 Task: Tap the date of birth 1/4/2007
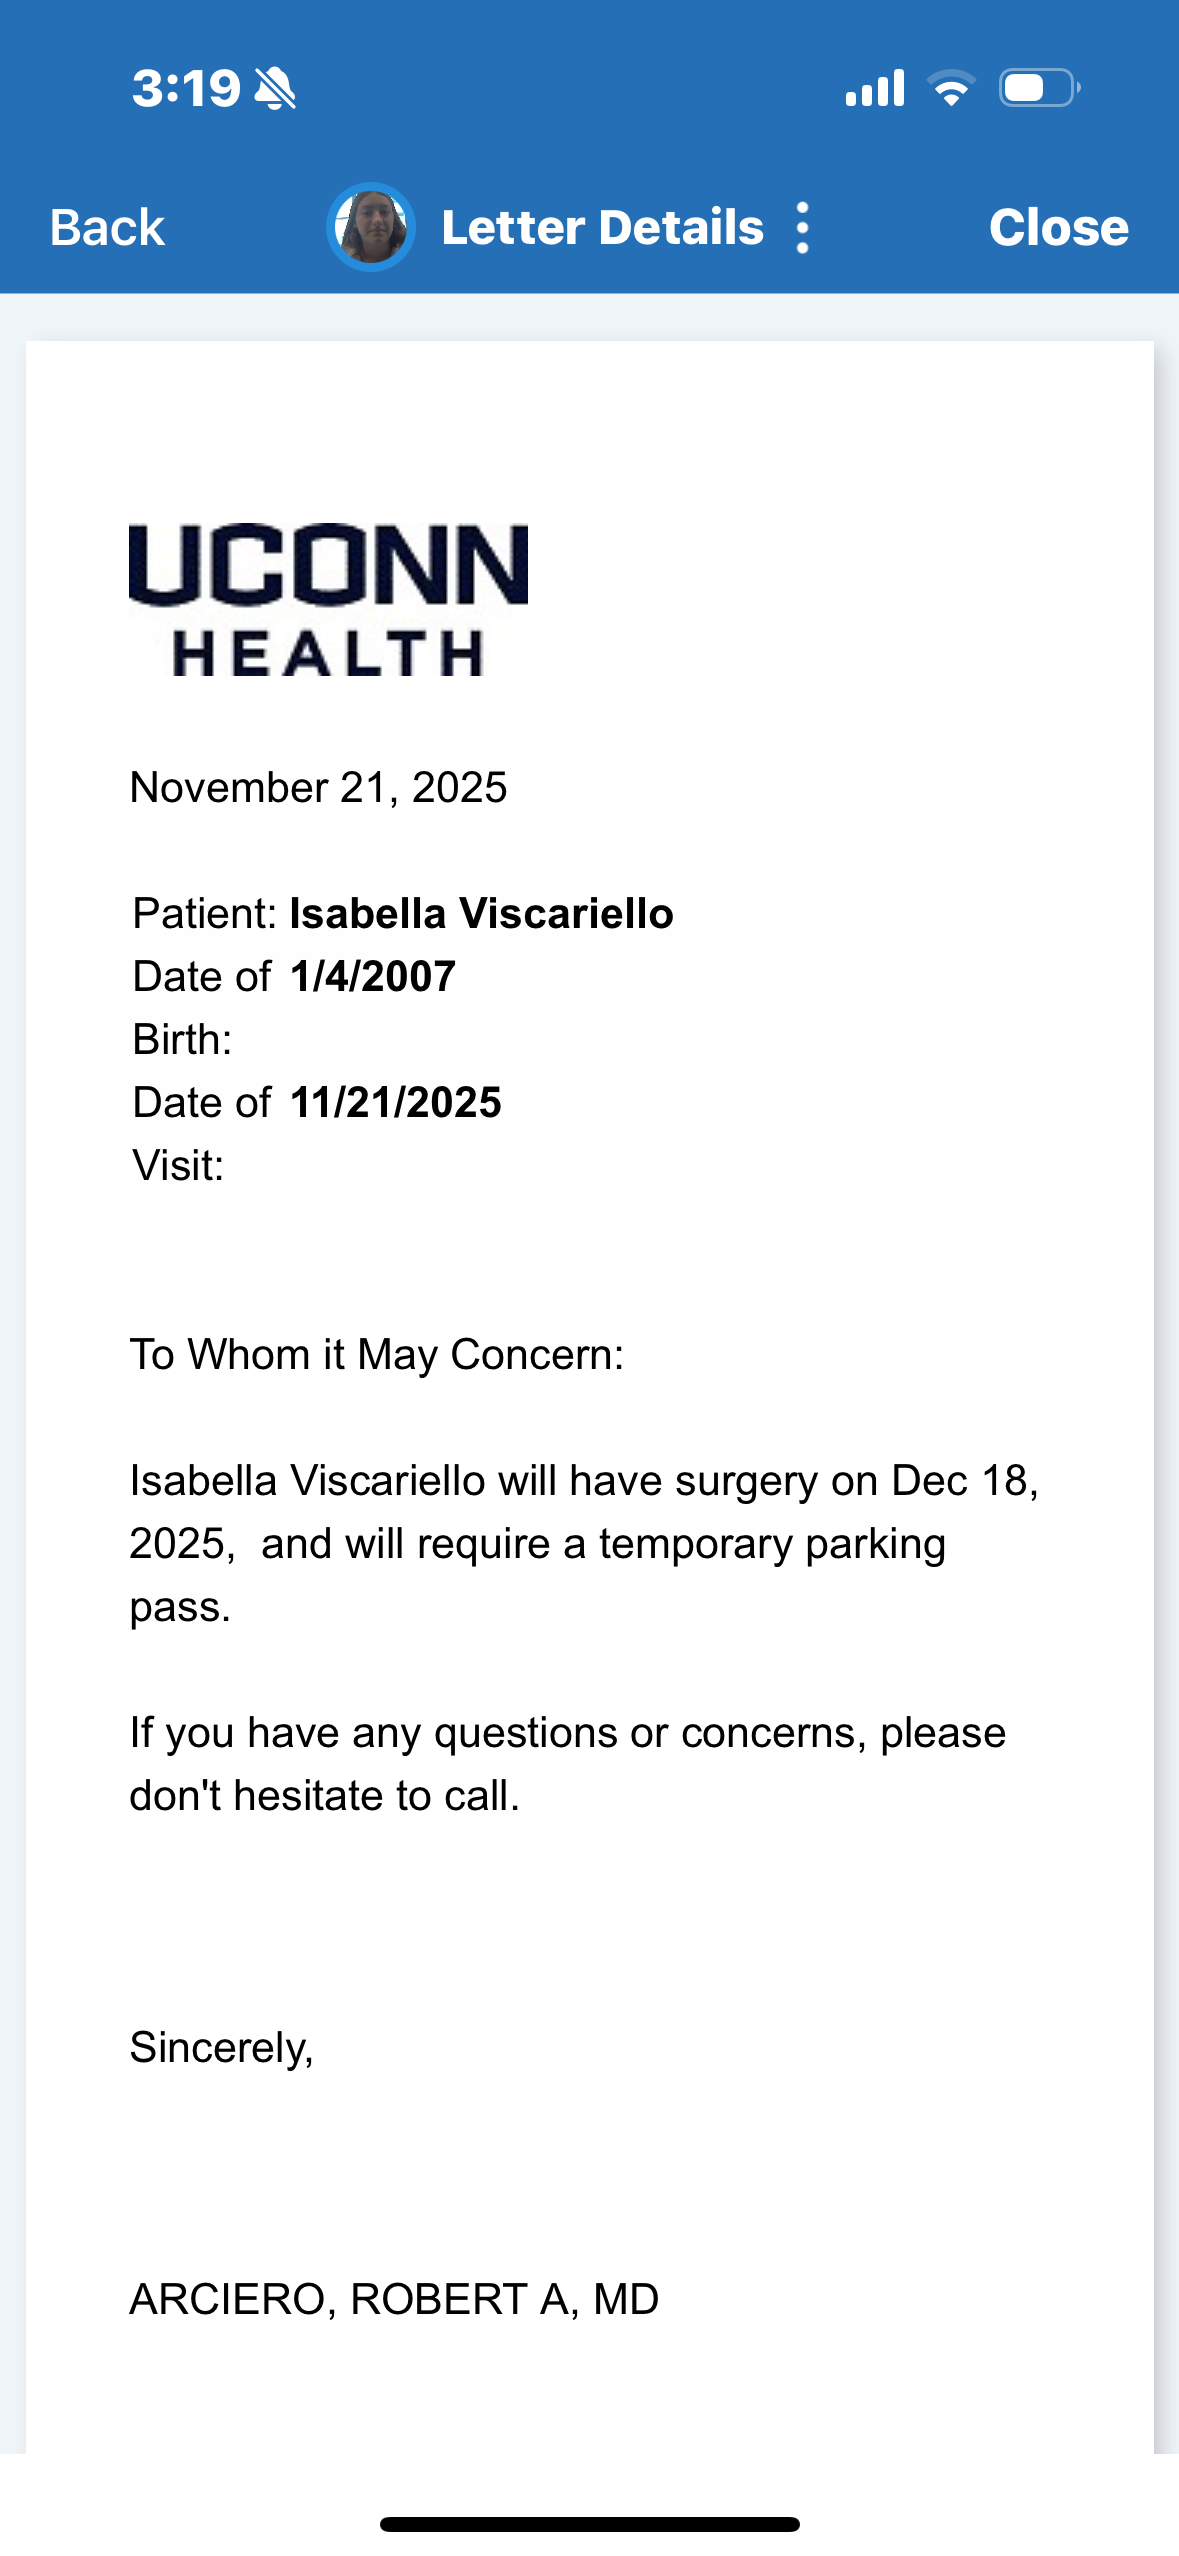373,977
